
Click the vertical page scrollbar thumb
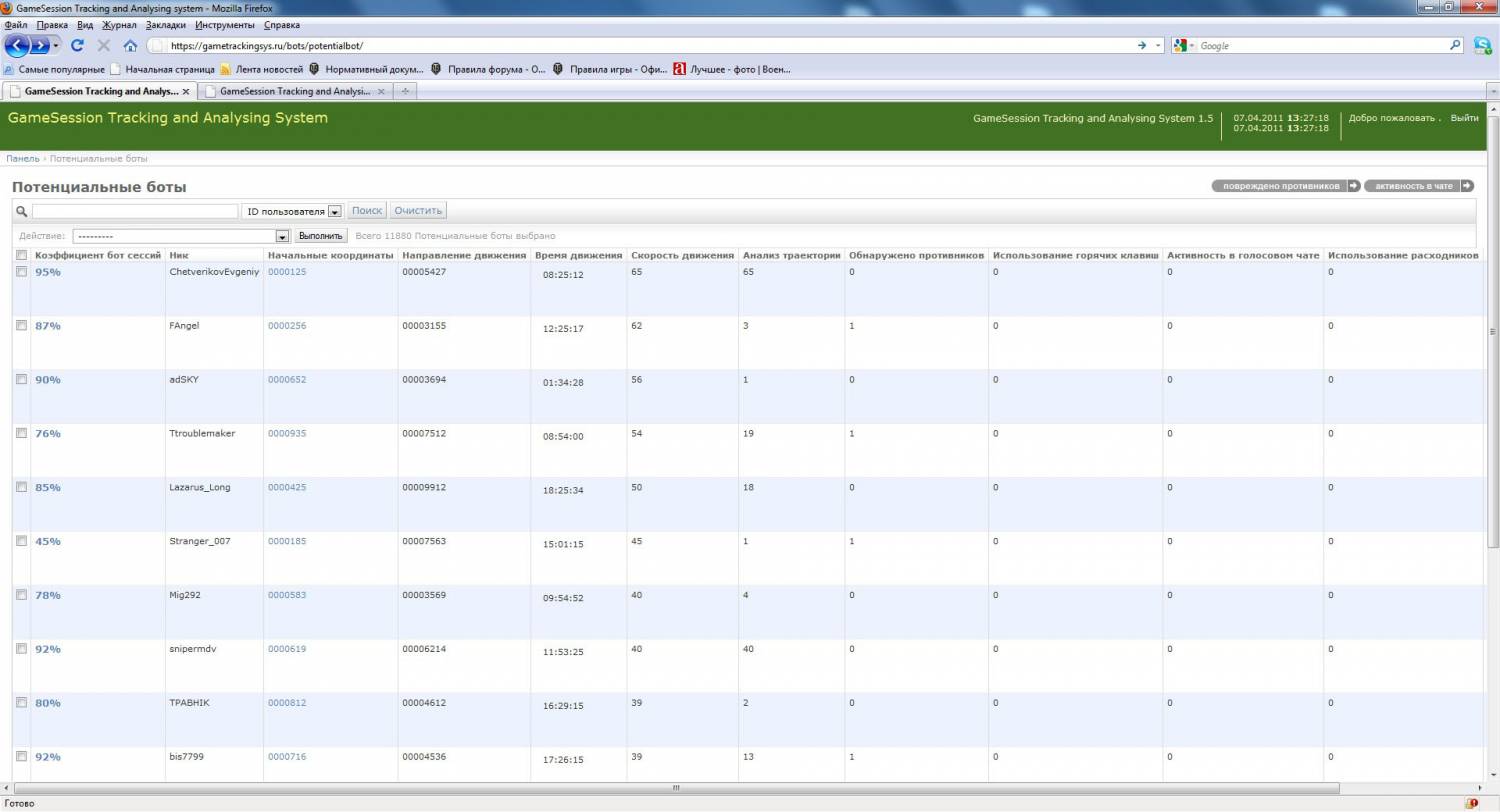[1494, 332]
